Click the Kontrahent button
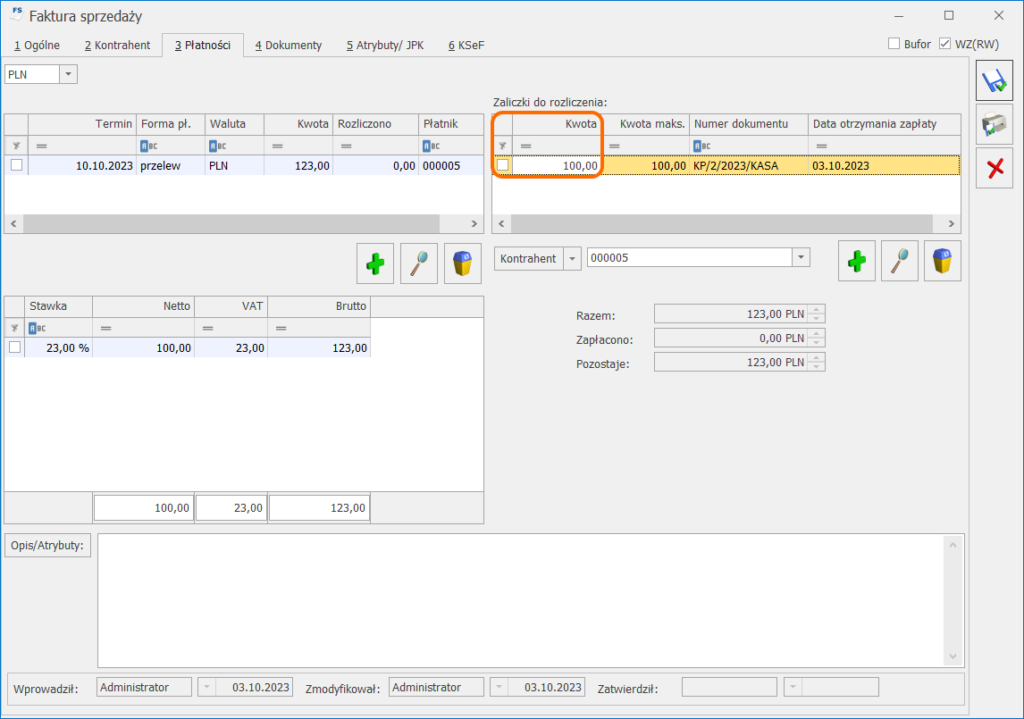This screenshot has height=719, width=1024. [x=528, y=259]
